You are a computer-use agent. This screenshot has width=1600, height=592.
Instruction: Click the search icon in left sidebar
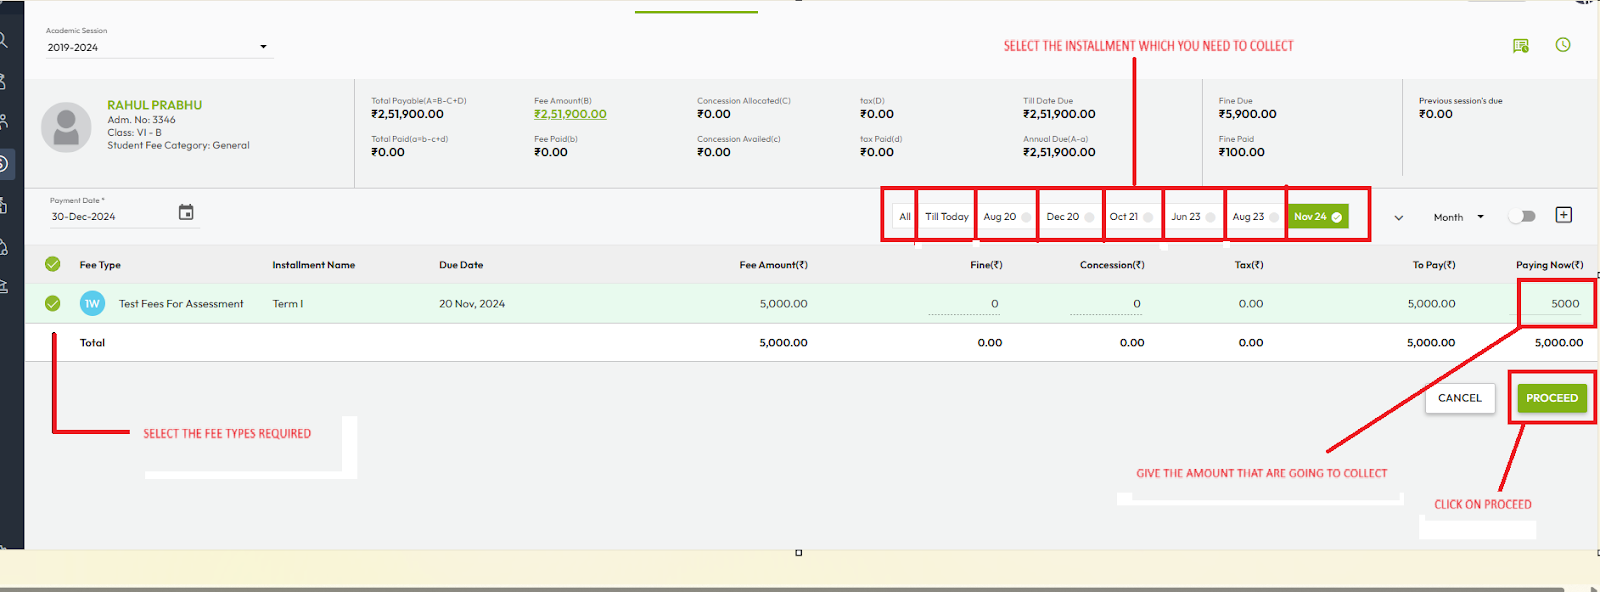tap(4, 40)
